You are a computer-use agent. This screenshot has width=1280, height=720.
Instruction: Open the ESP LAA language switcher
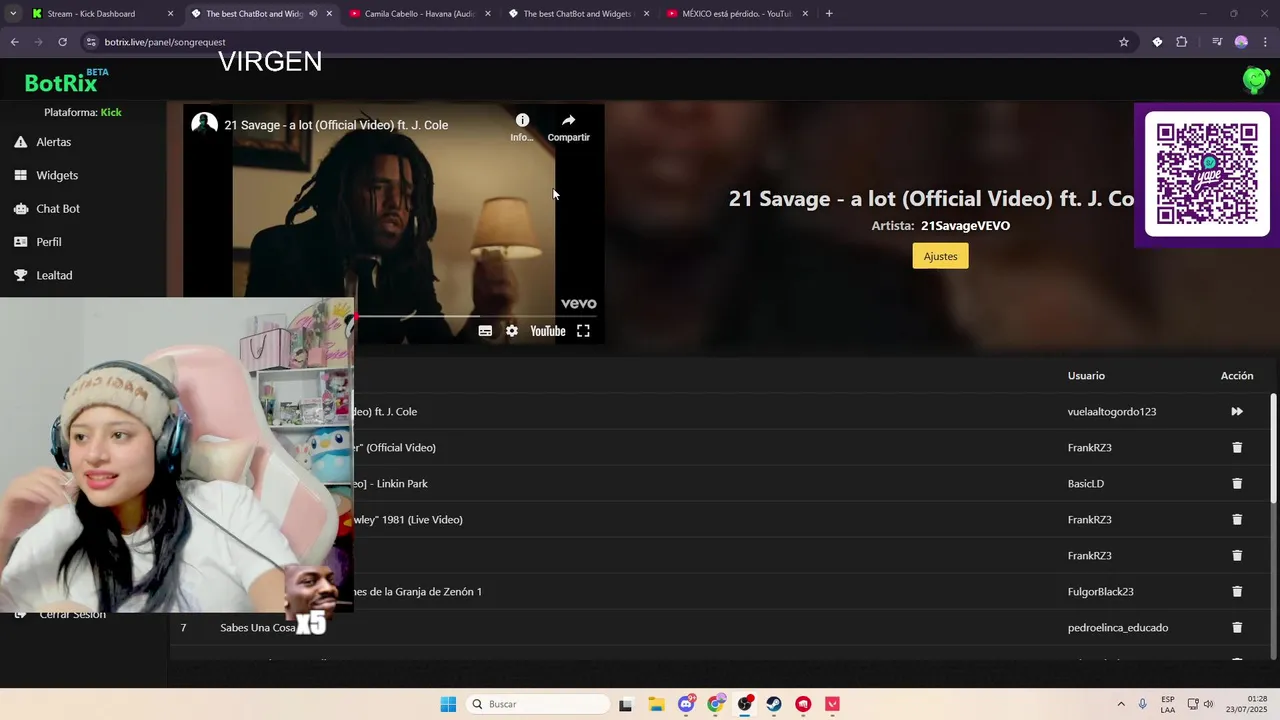pyautogui.click(x=1168, y=704)
